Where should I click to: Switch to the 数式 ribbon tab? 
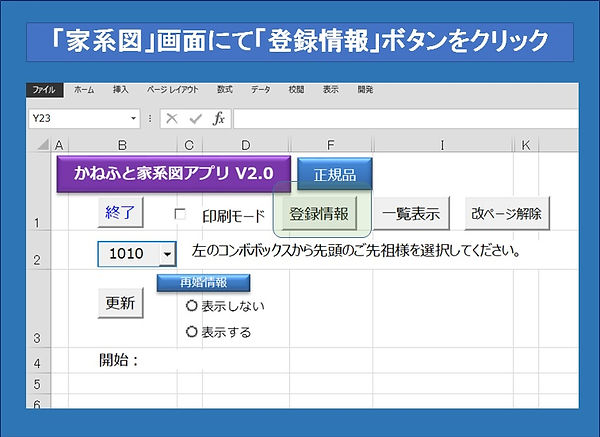click(225, 90)
